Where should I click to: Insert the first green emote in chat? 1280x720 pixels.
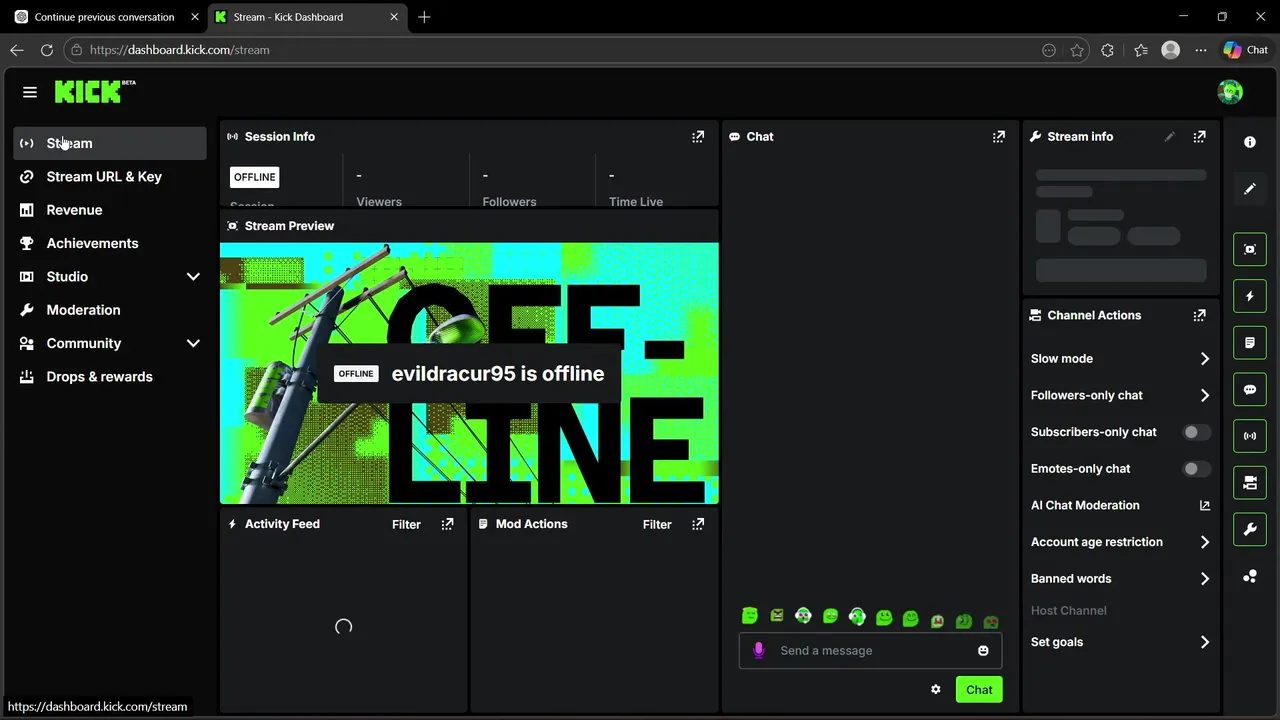(750, 616)
